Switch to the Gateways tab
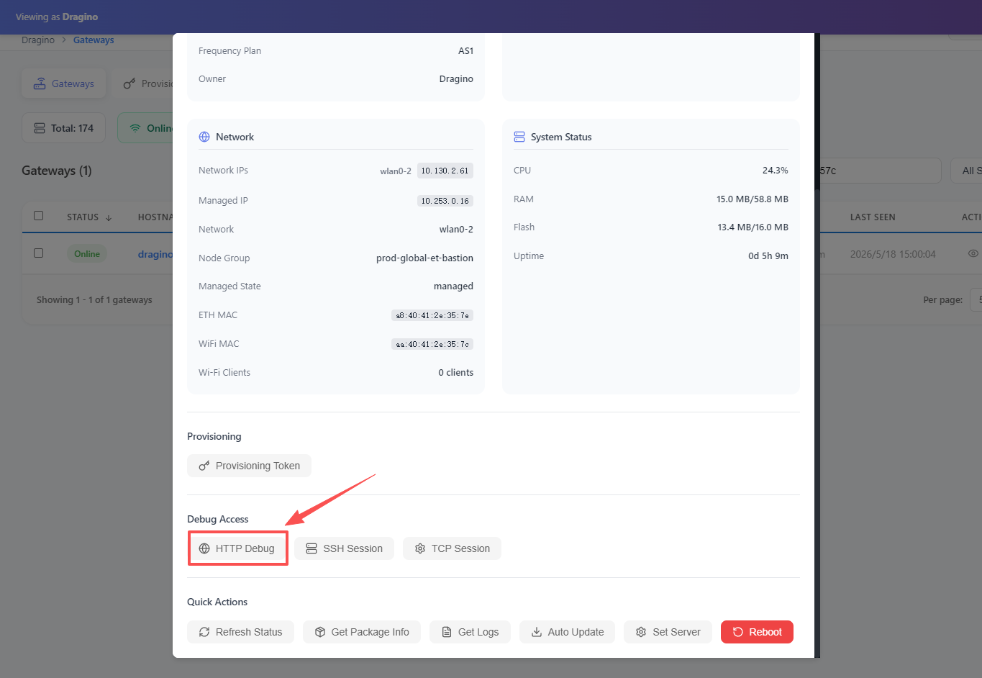 (x=64, y=83)
